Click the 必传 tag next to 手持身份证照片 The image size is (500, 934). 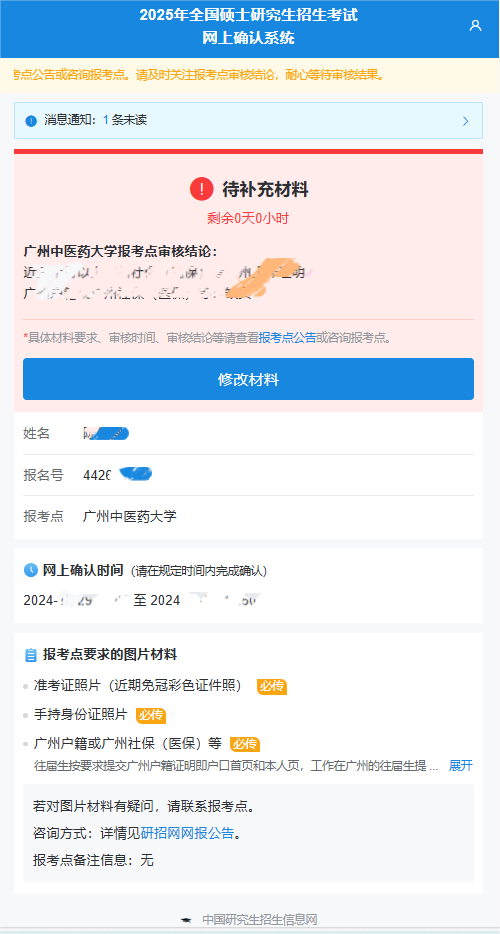pos(151,715)
